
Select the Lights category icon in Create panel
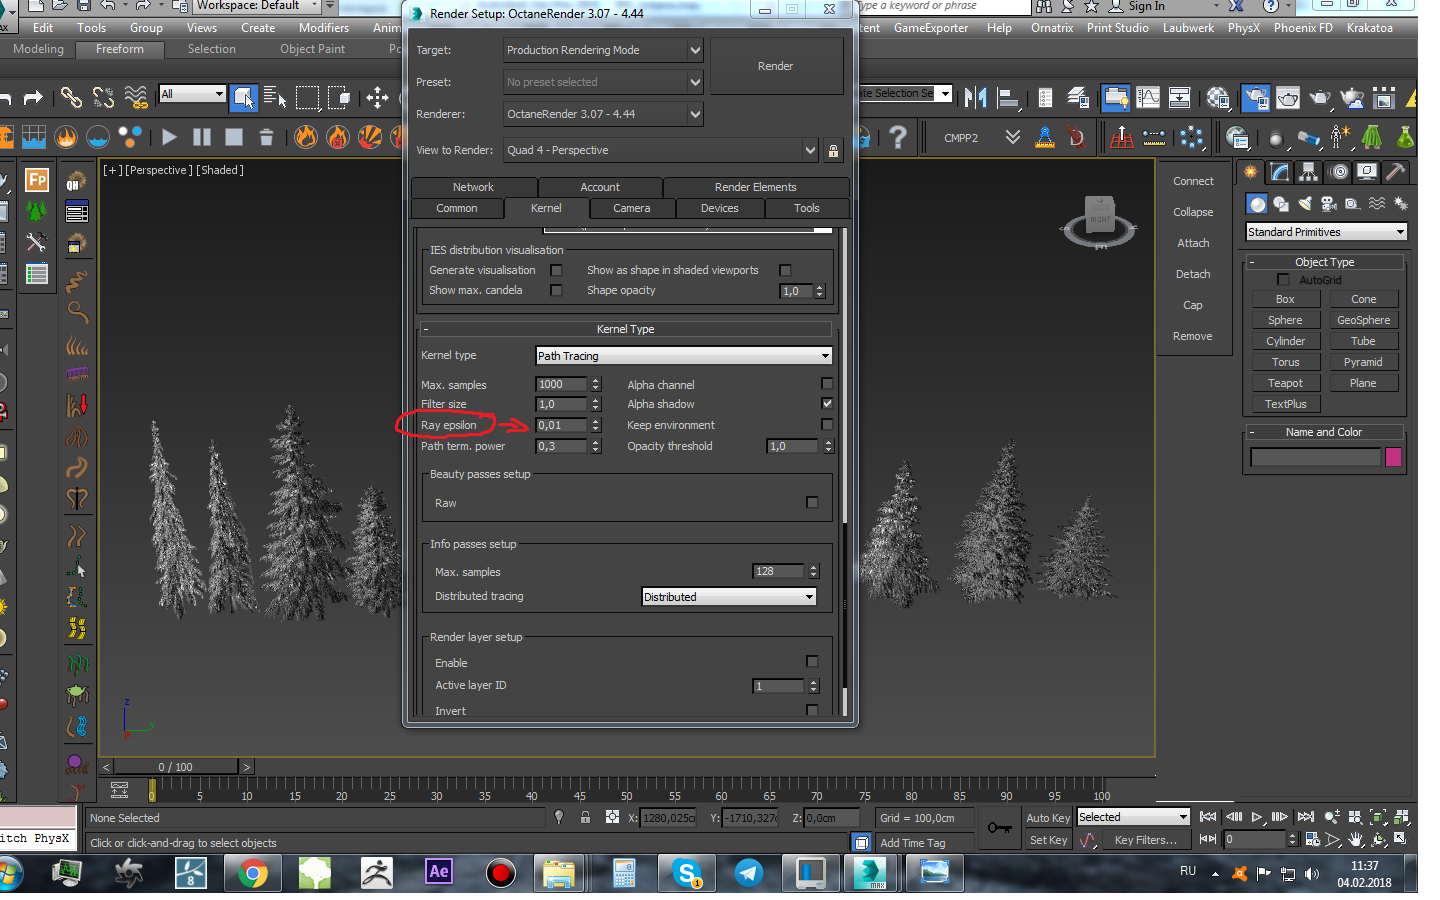pyautogui.click(x=1305, y=204)
